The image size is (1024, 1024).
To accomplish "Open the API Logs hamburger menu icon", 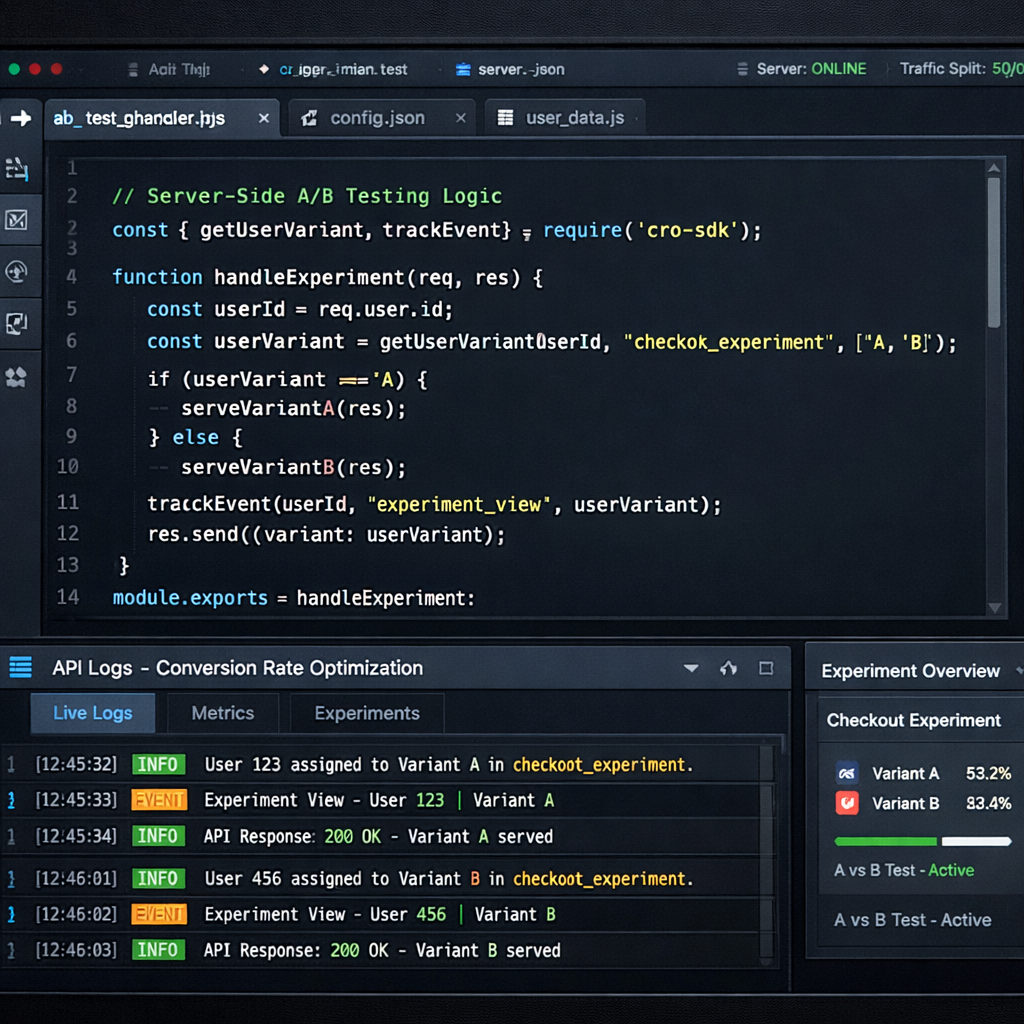I will (20, 667).
